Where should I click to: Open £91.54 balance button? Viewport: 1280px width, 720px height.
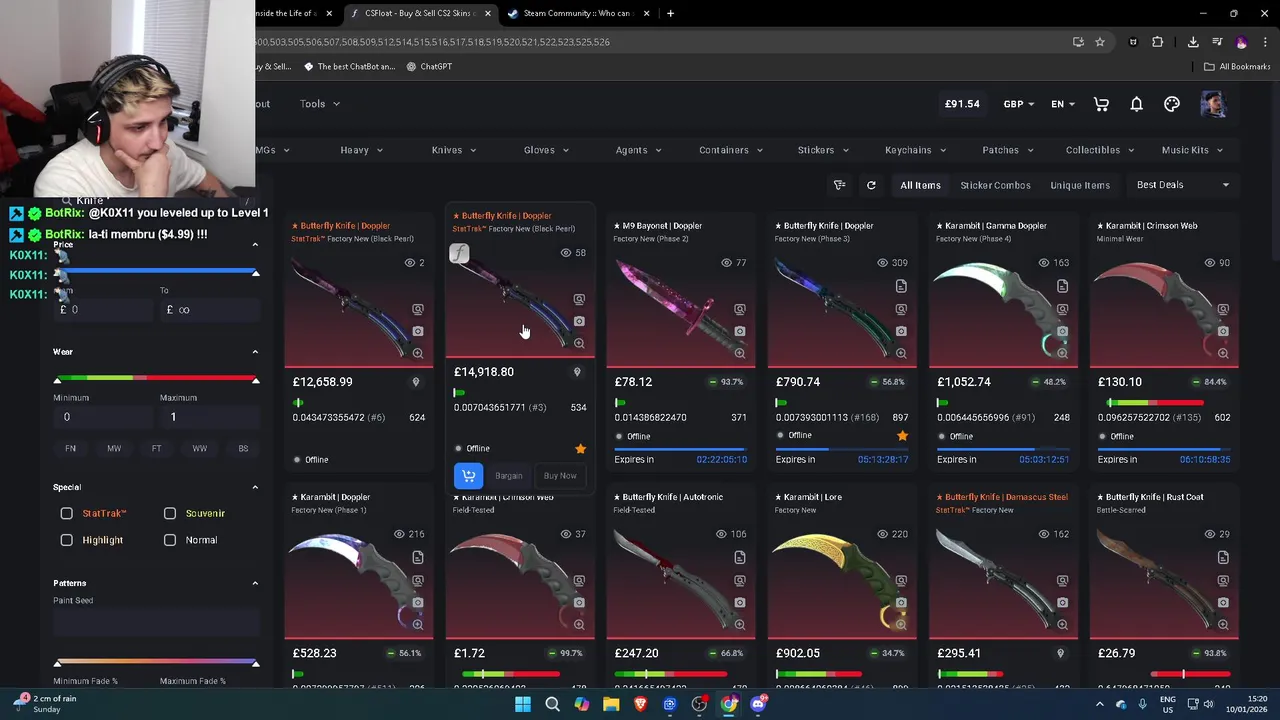point(962,104)
